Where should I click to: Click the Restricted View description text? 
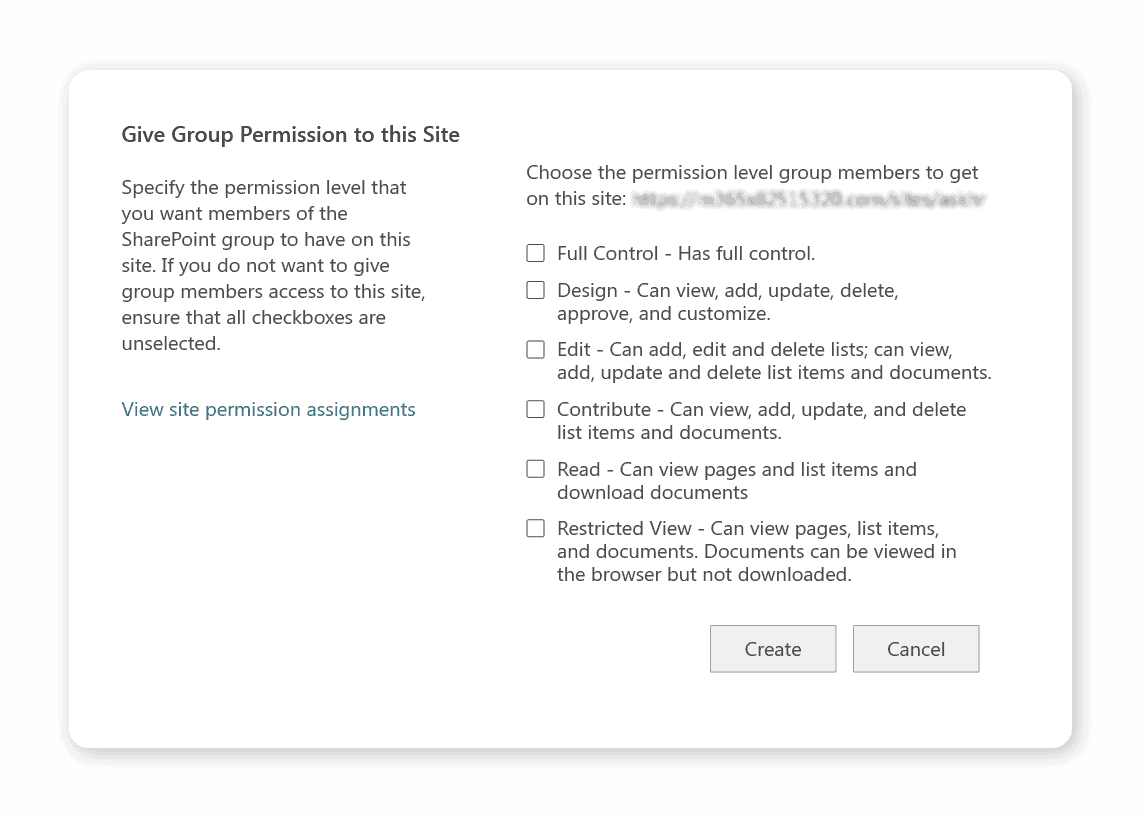pos(756,552)
